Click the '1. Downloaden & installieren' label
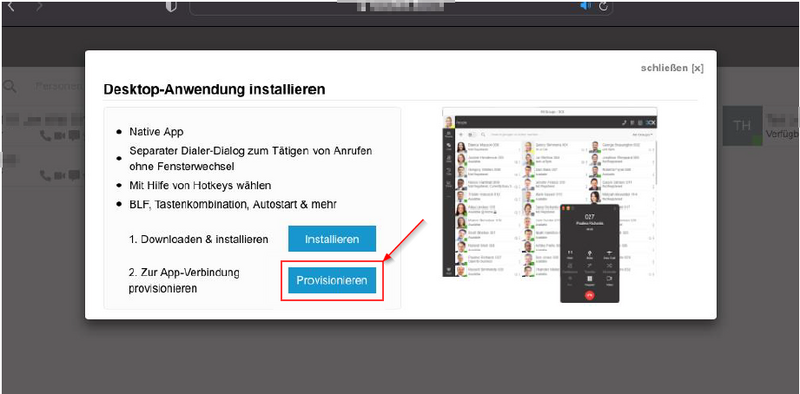This screenshot has height=394, width=800. tap(198, 239)
